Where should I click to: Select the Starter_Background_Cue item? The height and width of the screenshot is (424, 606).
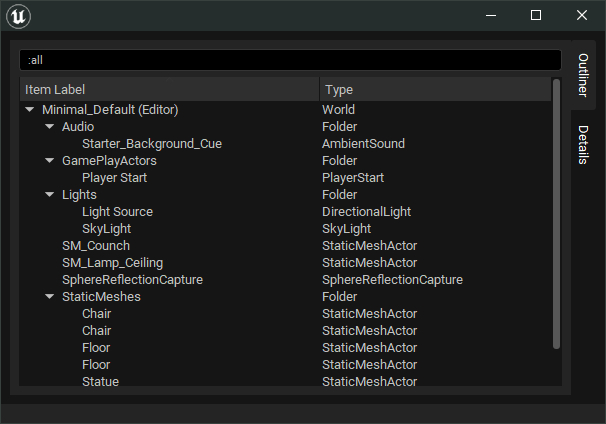tap(152, 144)
